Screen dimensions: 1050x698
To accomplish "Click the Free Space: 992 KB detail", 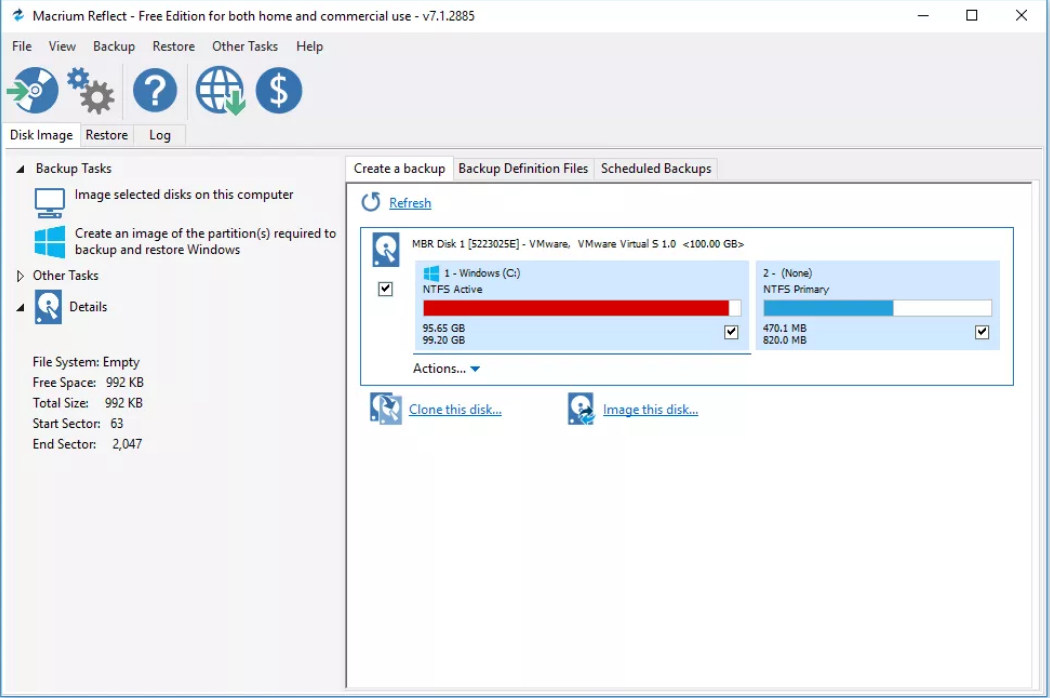I will coord(88,382).
